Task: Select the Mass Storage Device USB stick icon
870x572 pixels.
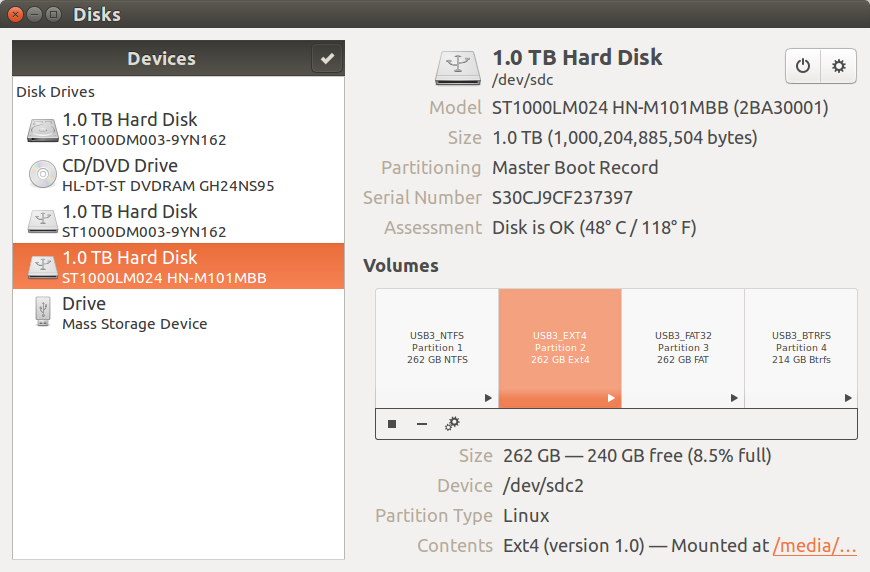Action: [x=43, y=312]
